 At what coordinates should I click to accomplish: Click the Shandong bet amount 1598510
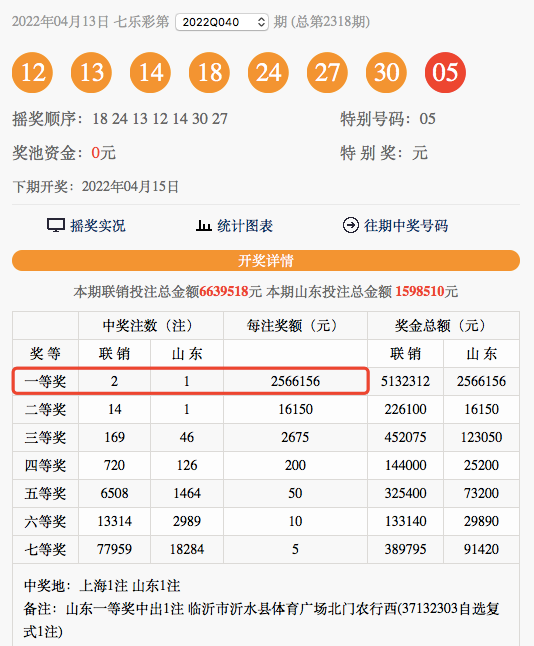(x=419, y=292)
